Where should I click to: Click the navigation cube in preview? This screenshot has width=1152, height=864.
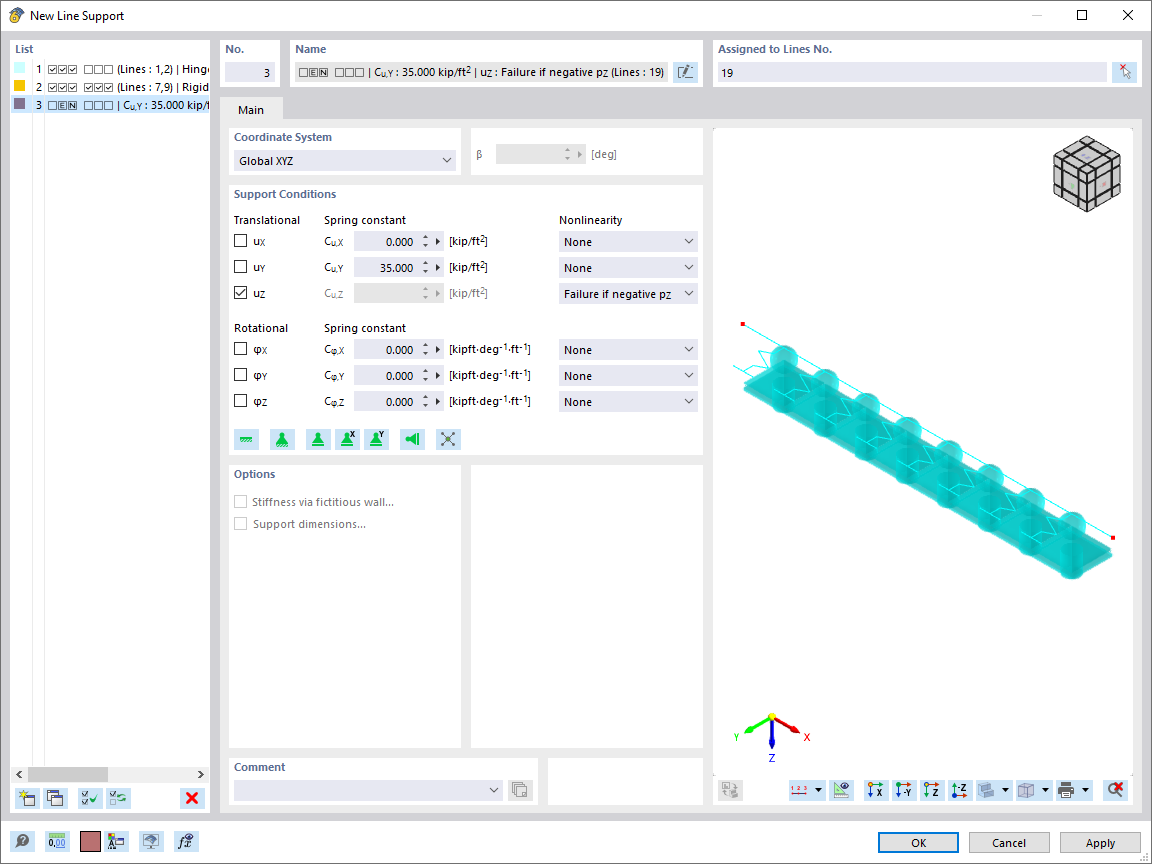coord(1087,173)
